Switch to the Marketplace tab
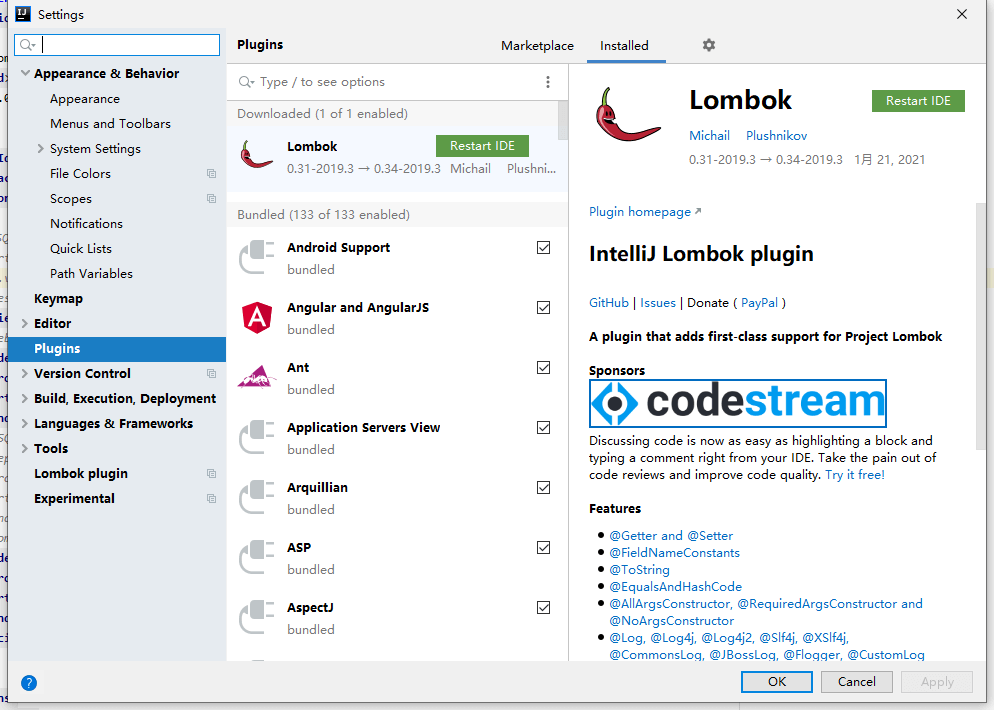Screen dimensions: 994x710 [x=537, y=46]
